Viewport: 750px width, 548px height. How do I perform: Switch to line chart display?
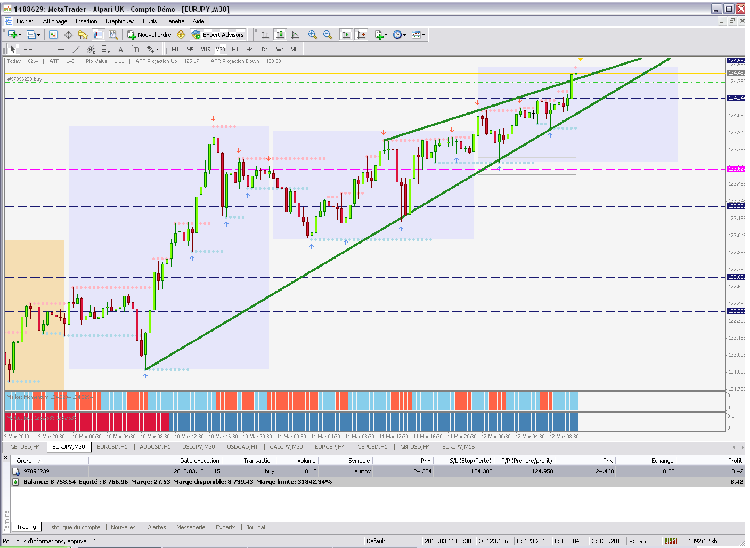pyautogui.click(x=295, y=34)
